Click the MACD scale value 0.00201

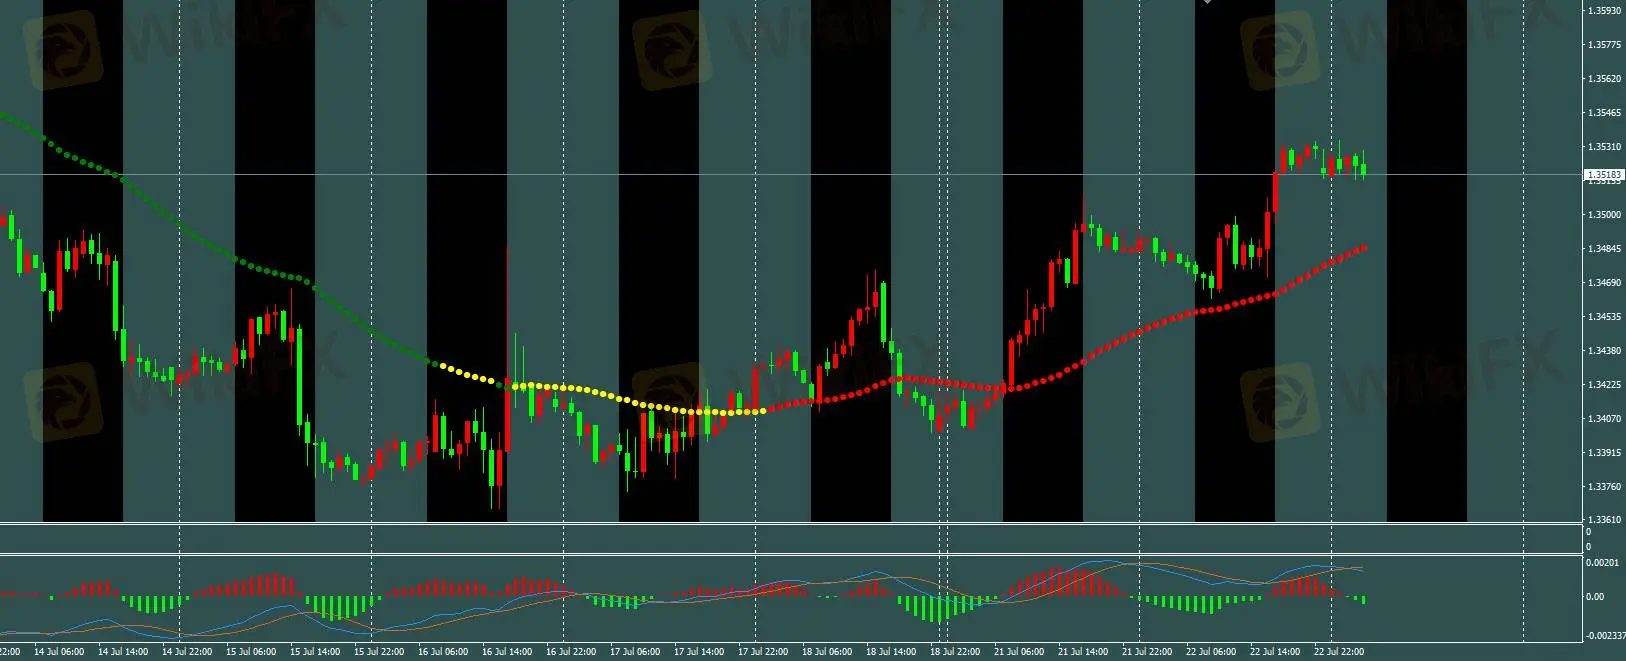[1604, 563]
